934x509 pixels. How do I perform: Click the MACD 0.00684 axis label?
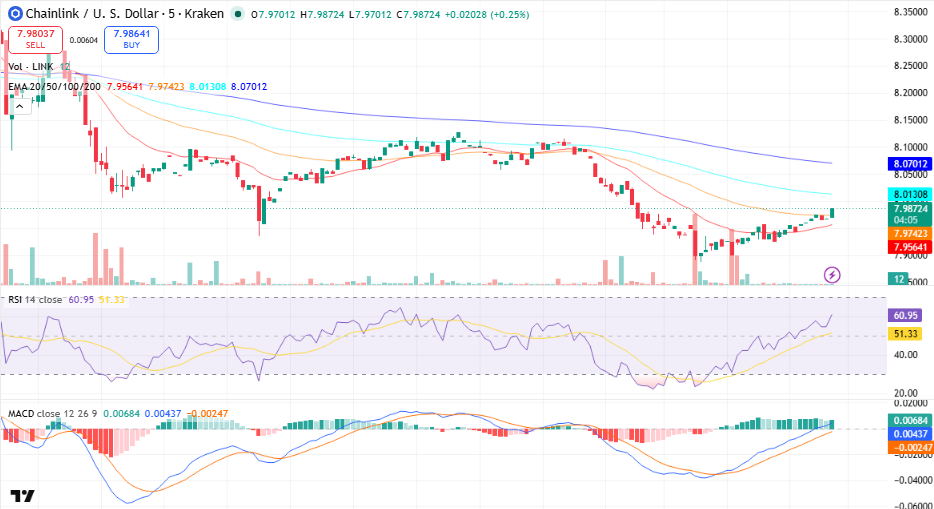910,421
